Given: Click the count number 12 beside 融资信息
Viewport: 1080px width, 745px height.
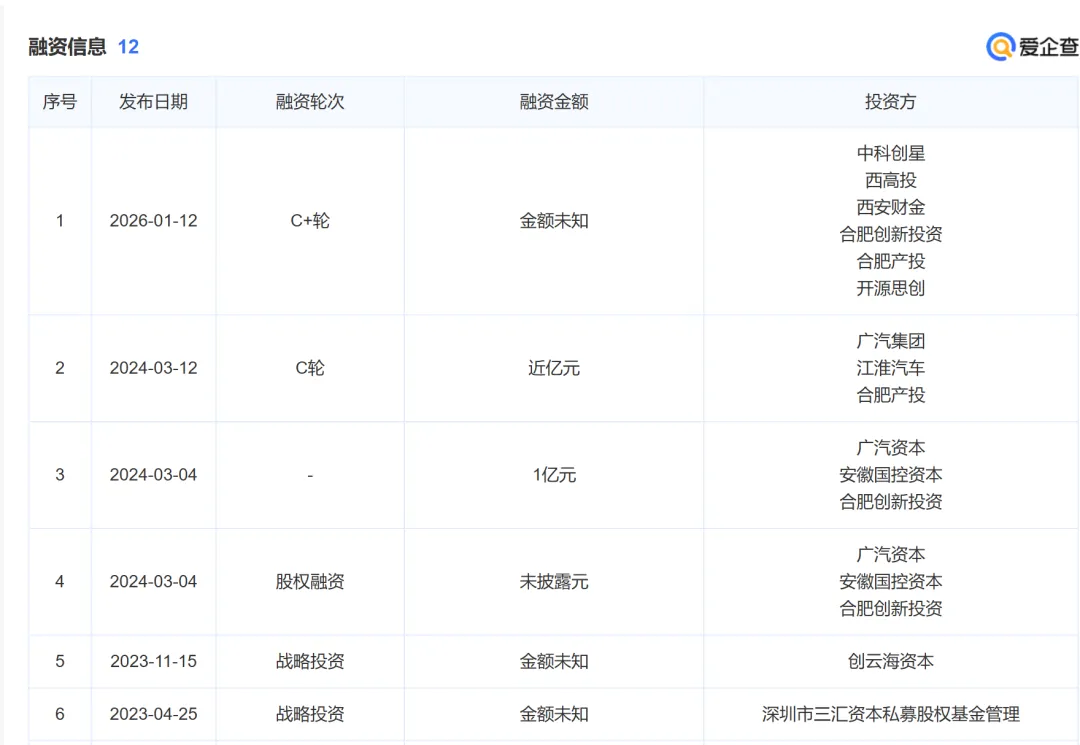Looking at the screenshot, I should point(128,47).
